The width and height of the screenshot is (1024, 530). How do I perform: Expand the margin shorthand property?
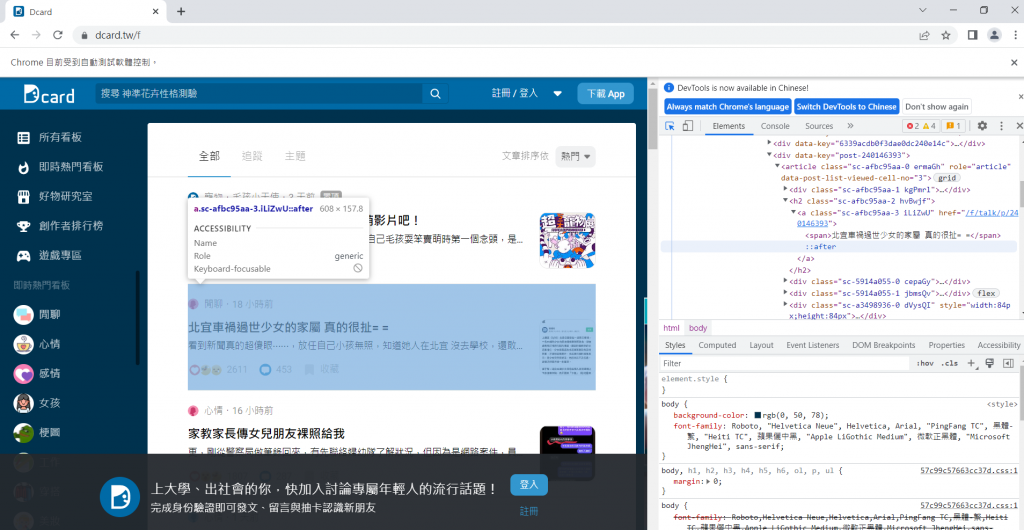tap(709, 481)
